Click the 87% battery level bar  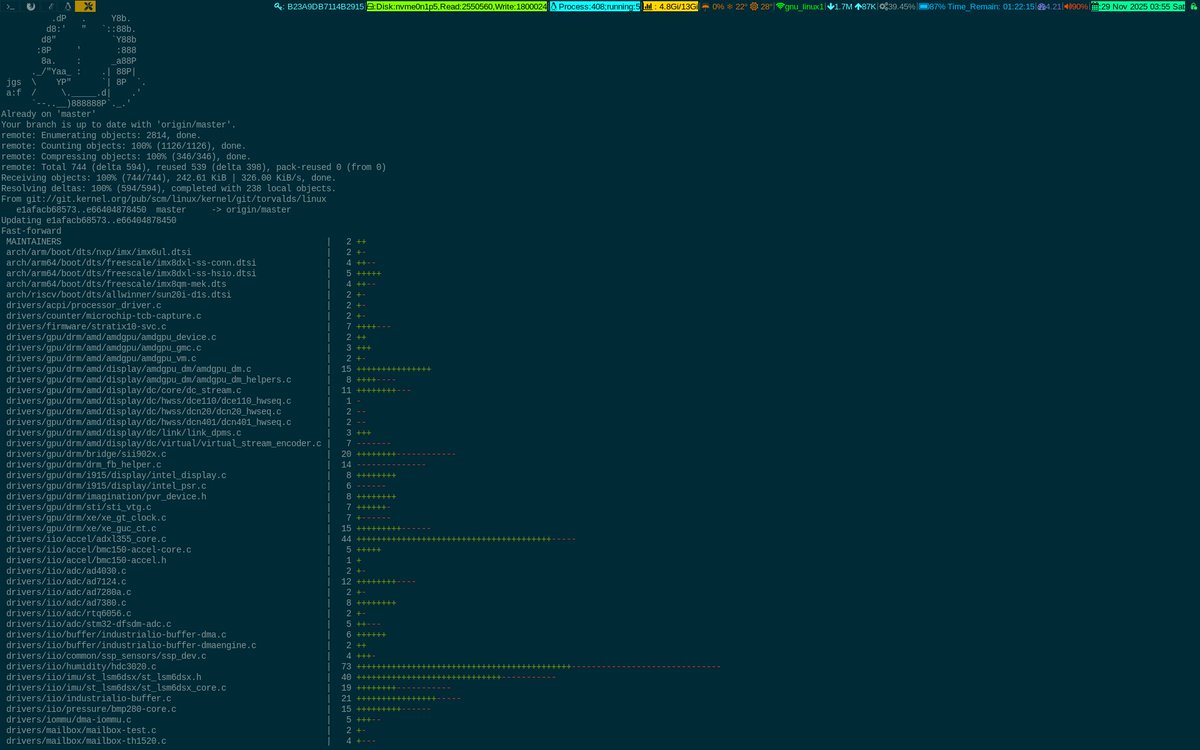click(x=922, y=7)
